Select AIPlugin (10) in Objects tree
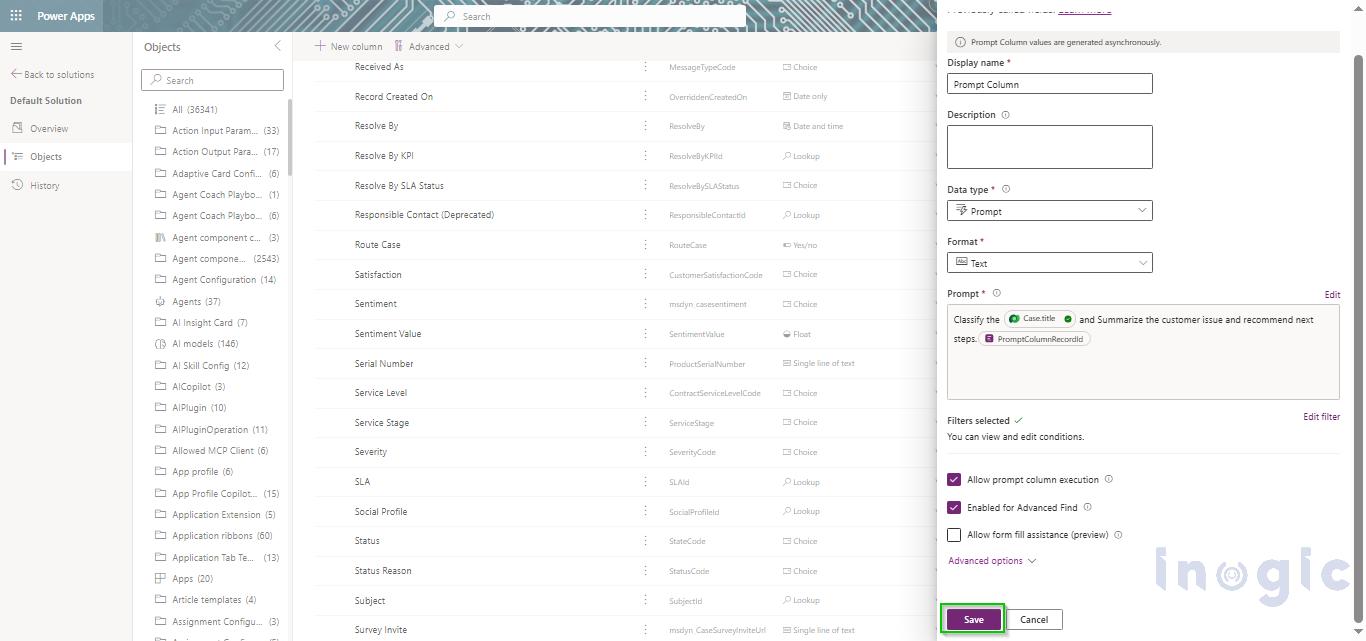Image resolution: width=1366 pixels, height=641 pixels. pyautogui.click(x=199, y=407)
